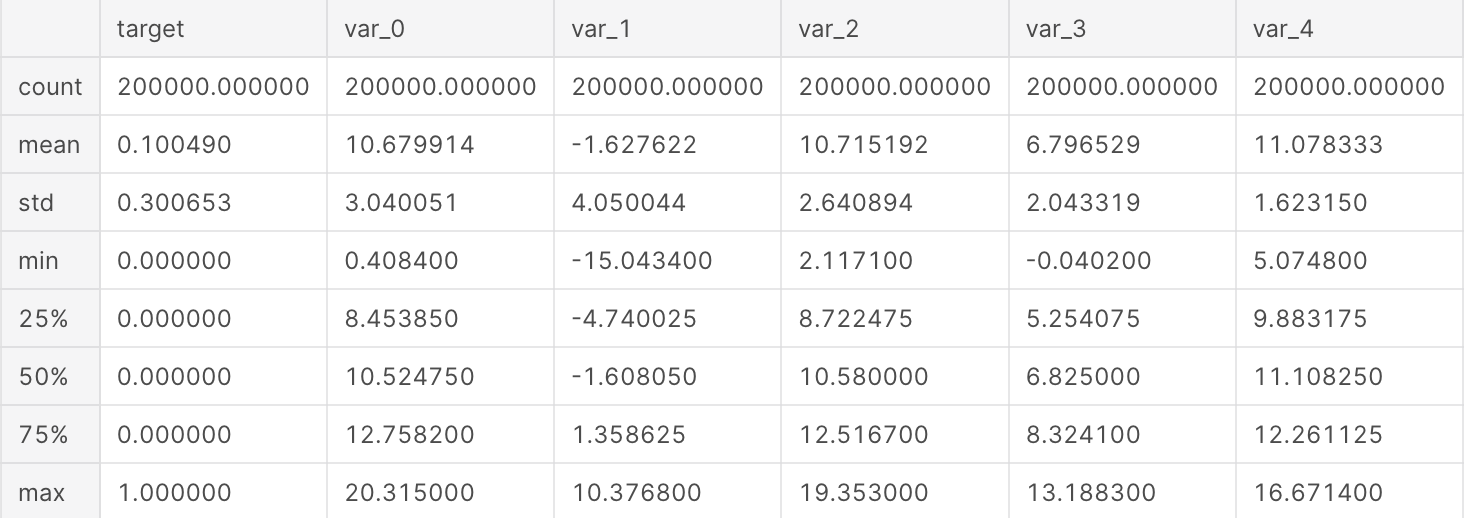Click the count row label
The image size is (1464, 518).
[50, 87]
